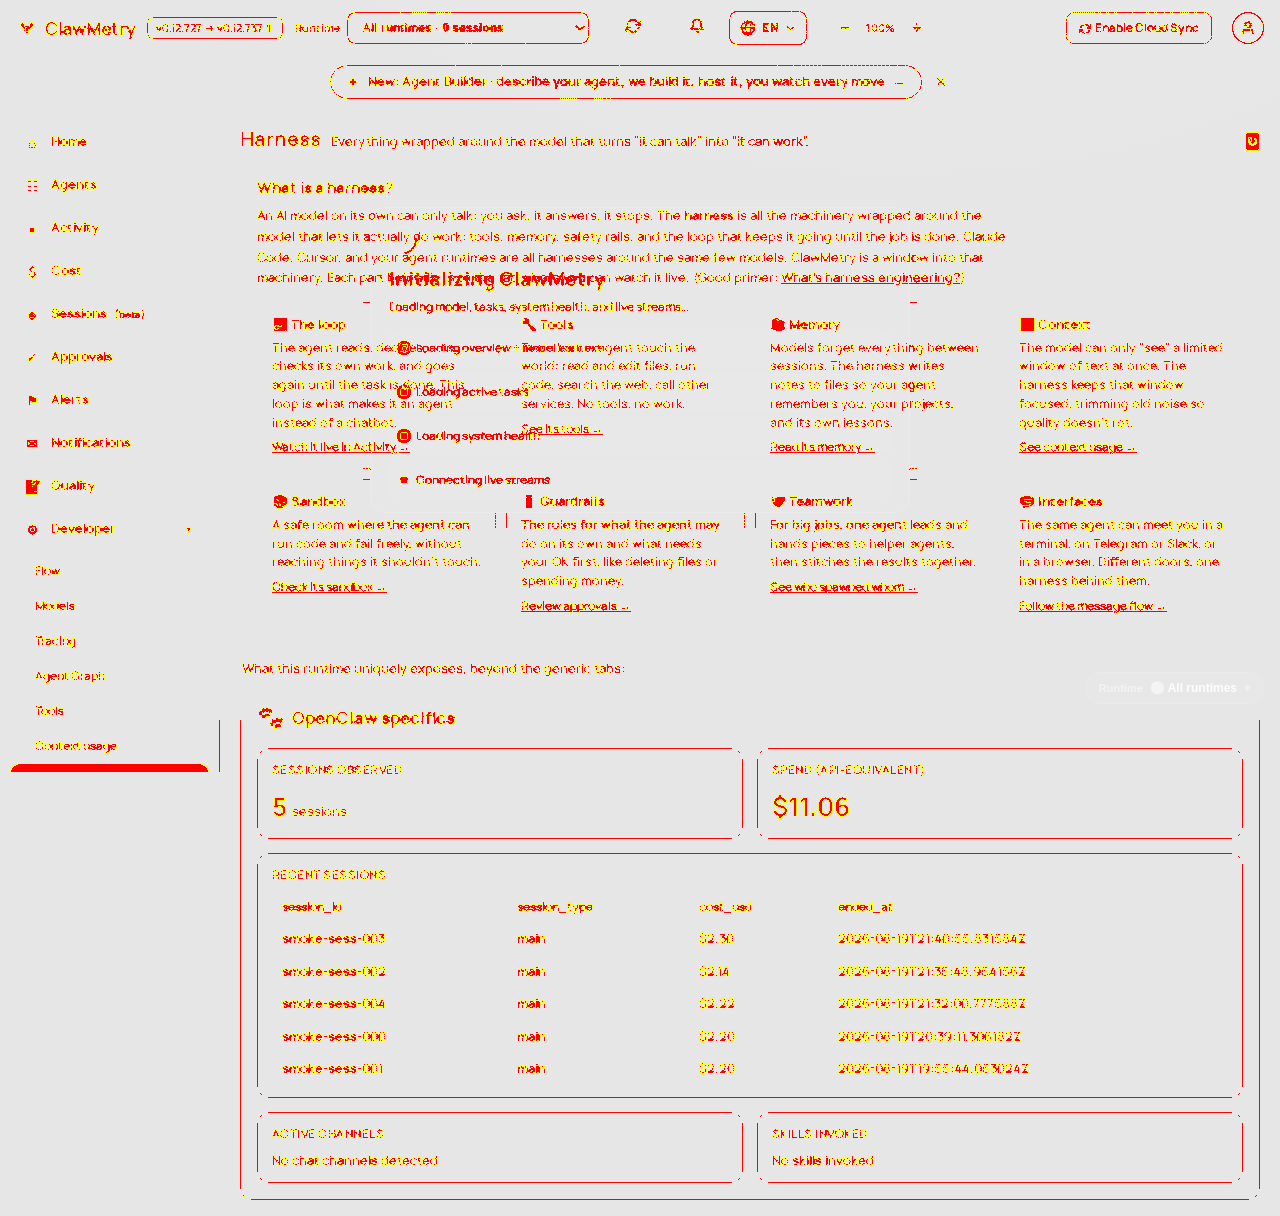Select the smoke-sess-001 session row
Image resolution: width=1280 pixels, height=1216 pixels.
[x=750, y=1069]
